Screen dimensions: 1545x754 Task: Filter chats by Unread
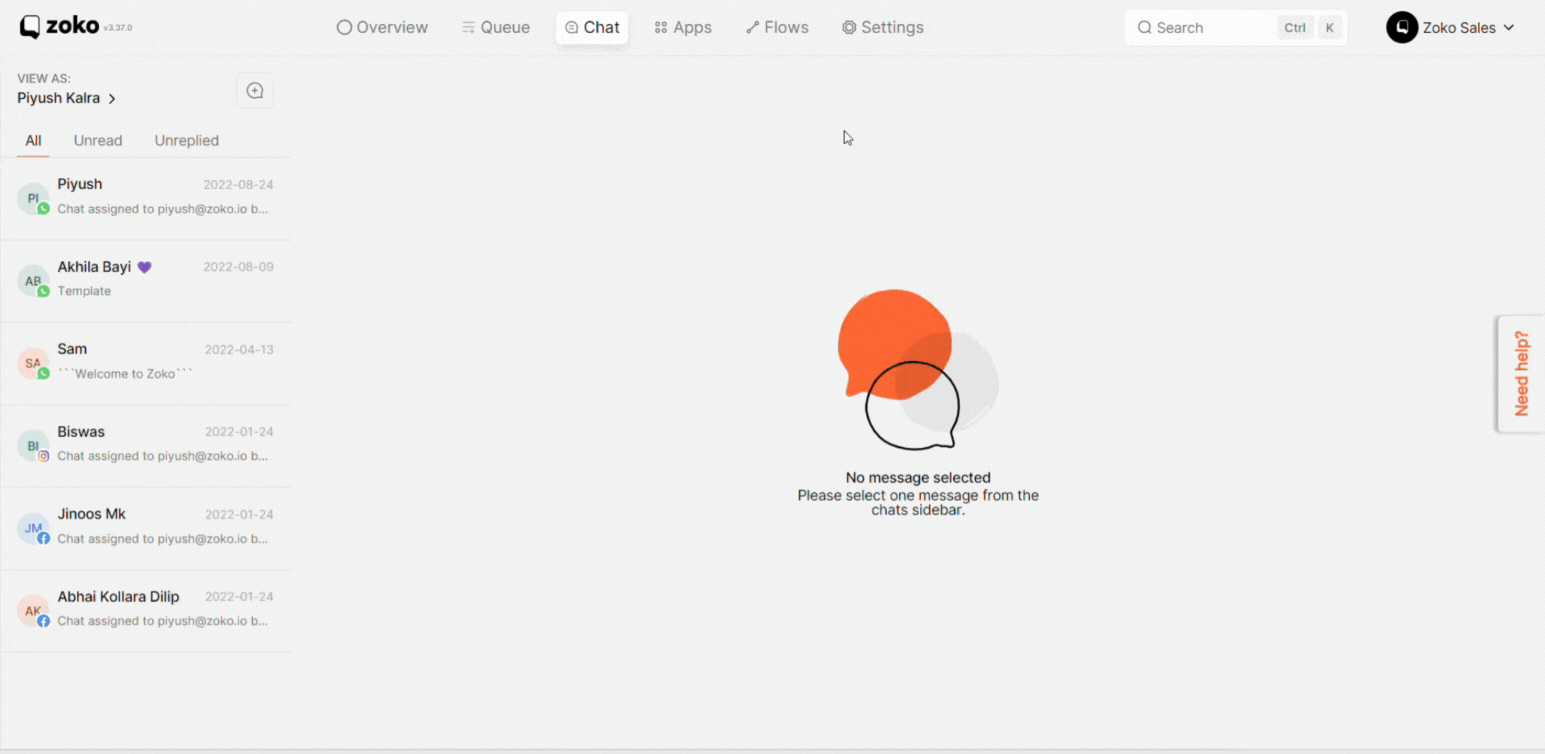tap(98, 140)
